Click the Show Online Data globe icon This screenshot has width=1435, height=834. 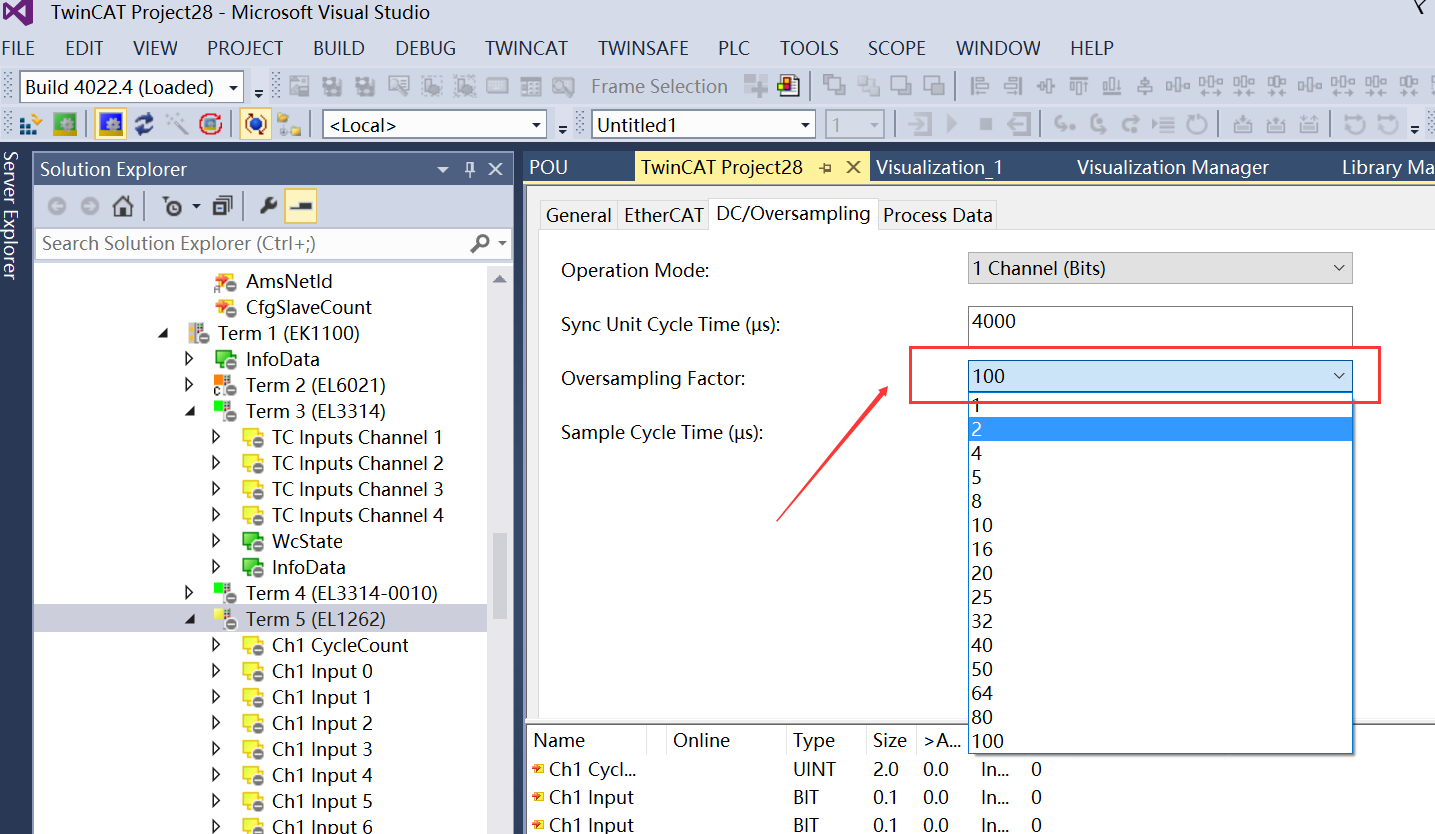pyautogui.click(x=255, y=124)
